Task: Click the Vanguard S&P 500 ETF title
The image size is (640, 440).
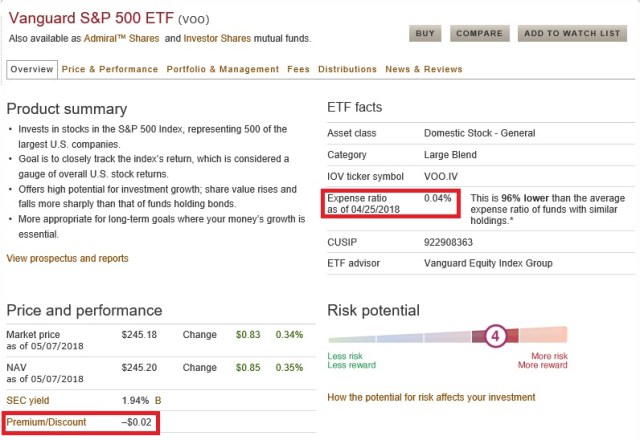Action: 88,17
